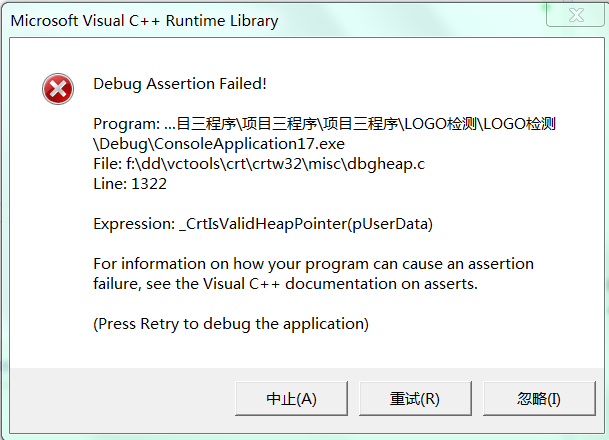
Task: Click the word Expression: label
Action: pos(134,224)
